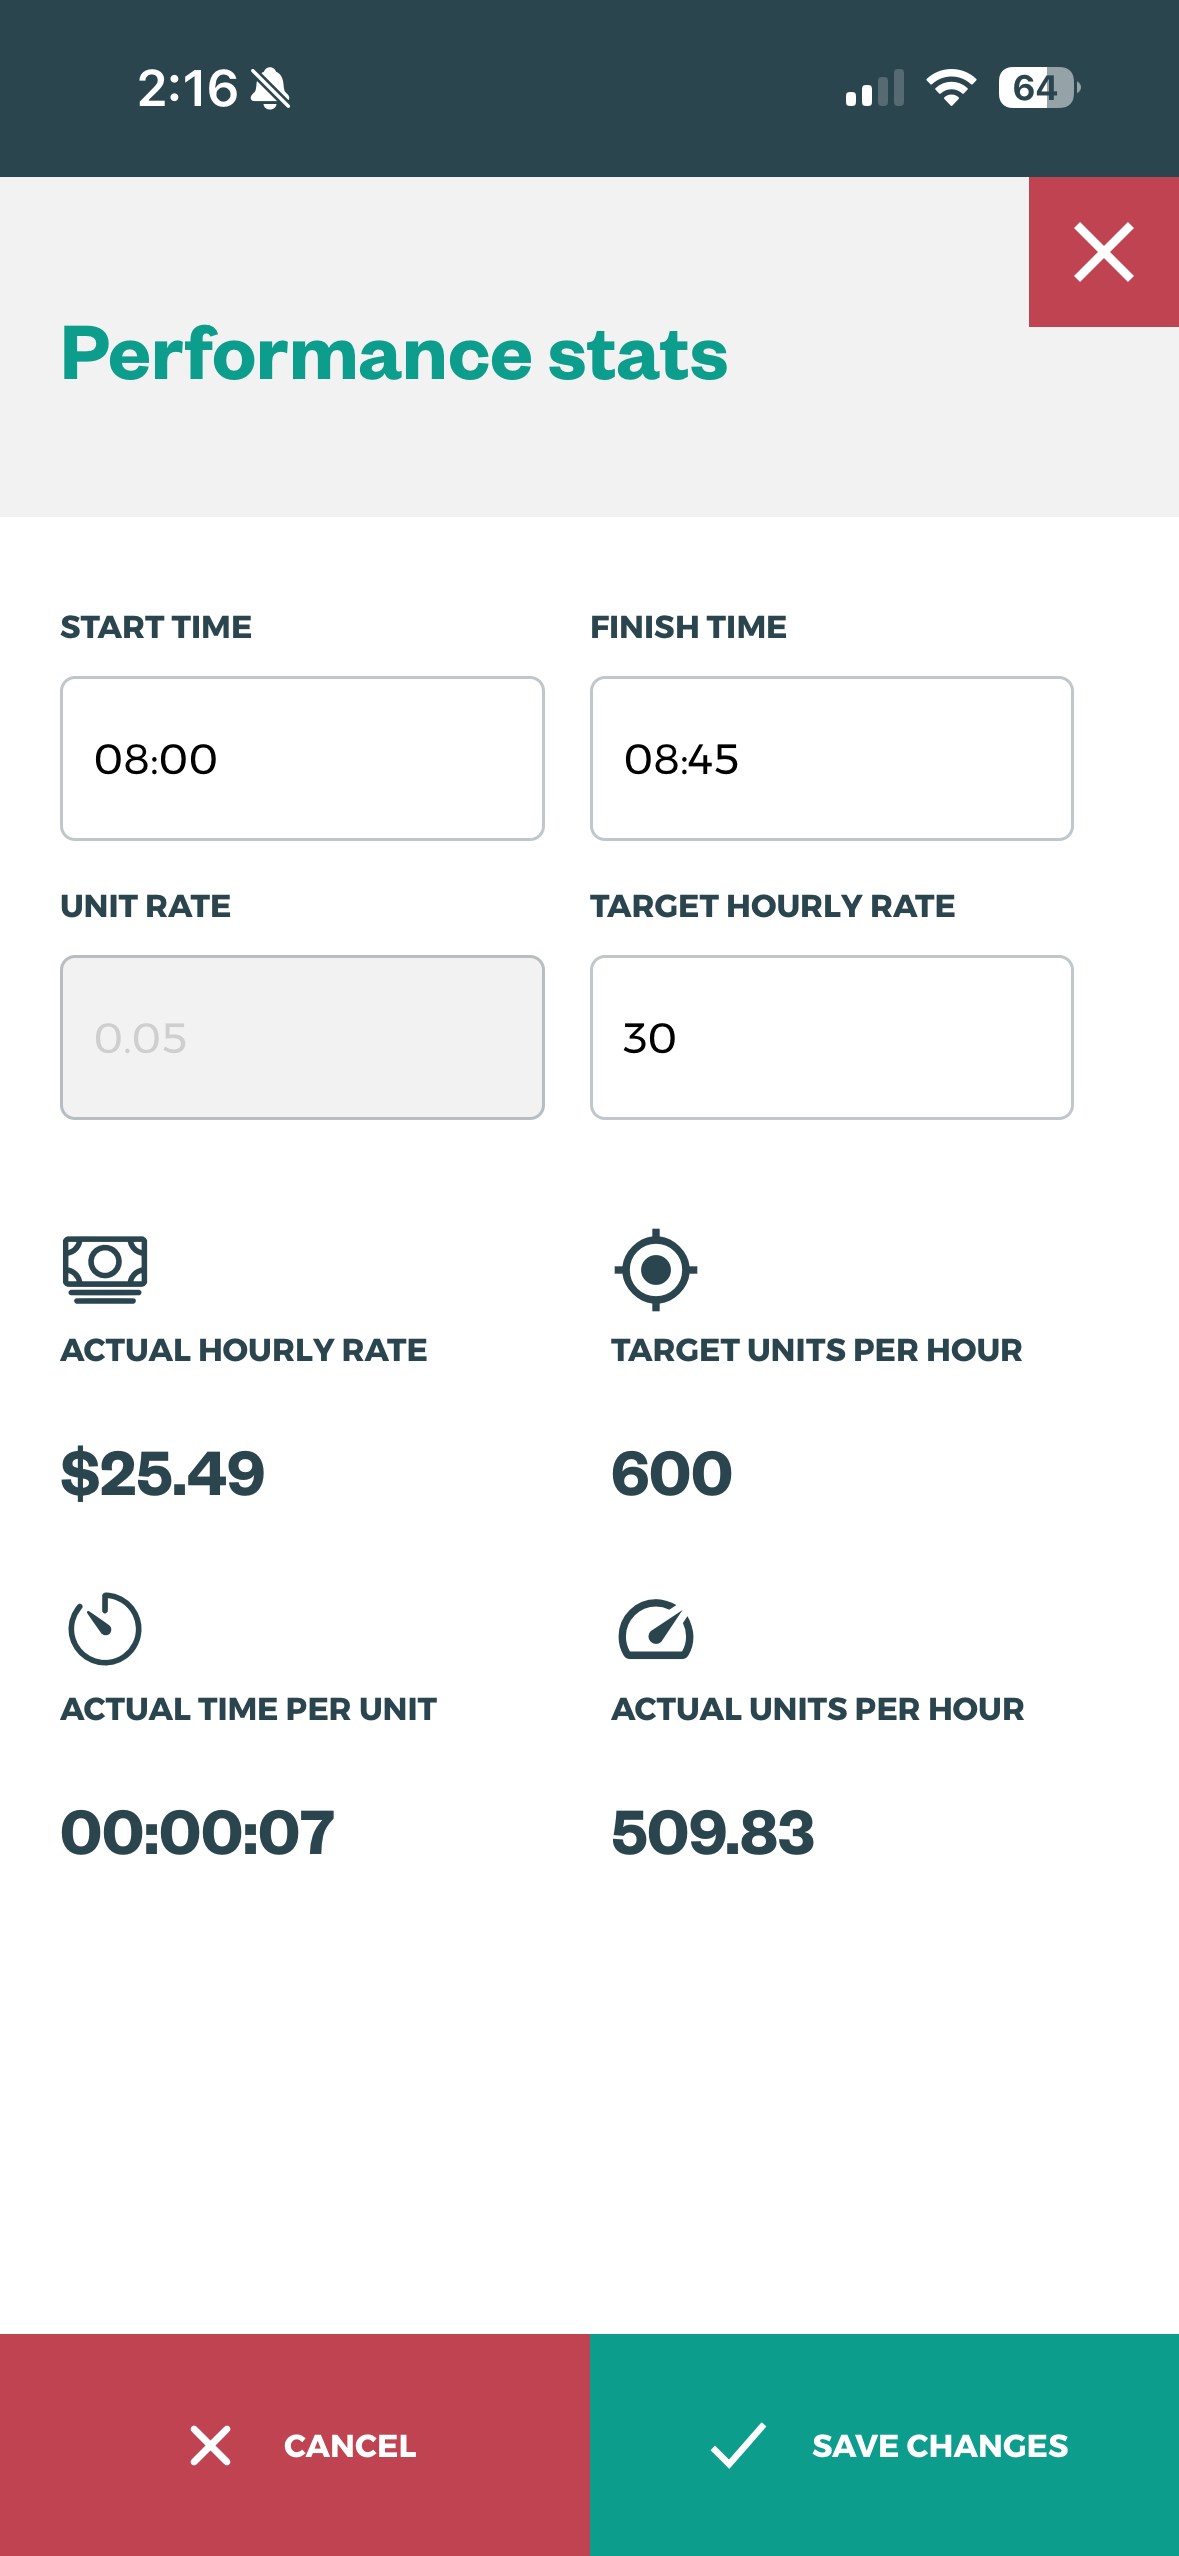Edit the Finish Time field

pos(831,759)
